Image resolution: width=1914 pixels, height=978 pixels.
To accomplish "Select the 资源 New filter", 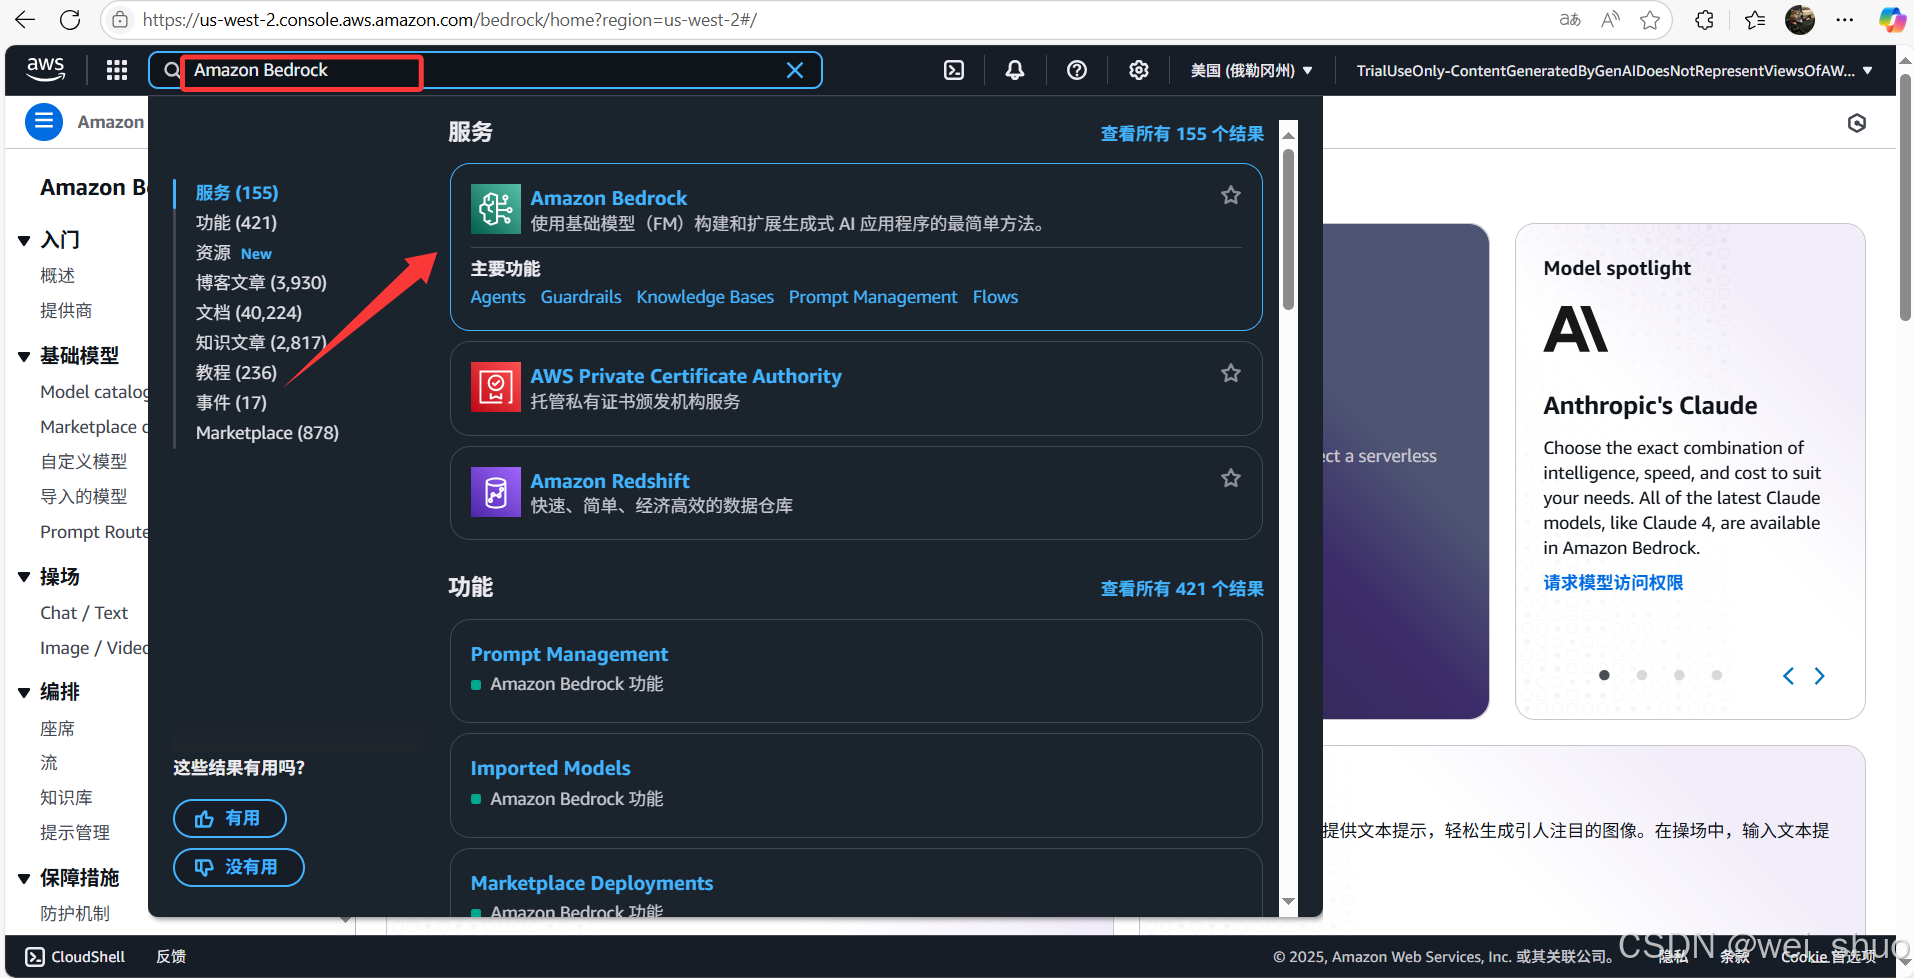I will (233, 253).
